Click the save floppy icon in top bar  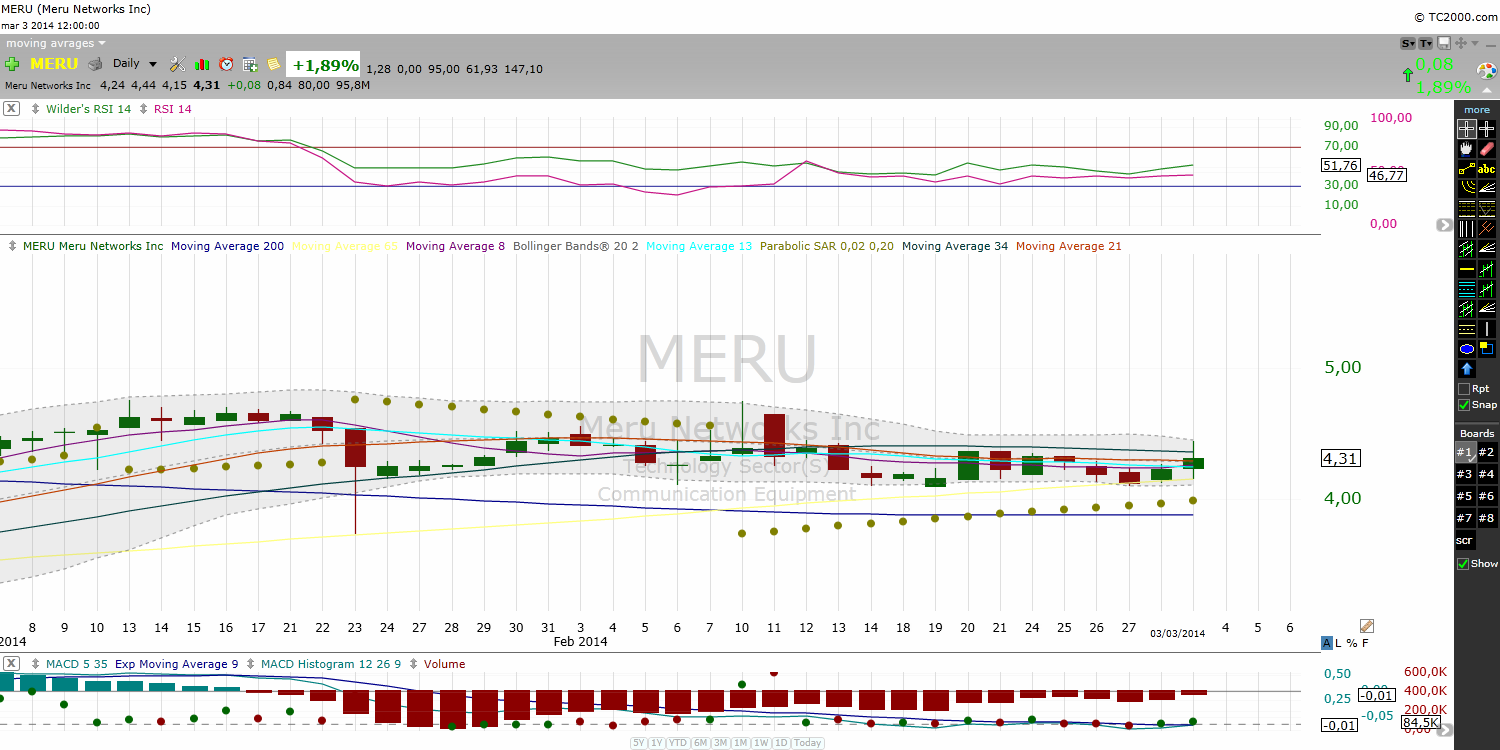point(1444,43)
